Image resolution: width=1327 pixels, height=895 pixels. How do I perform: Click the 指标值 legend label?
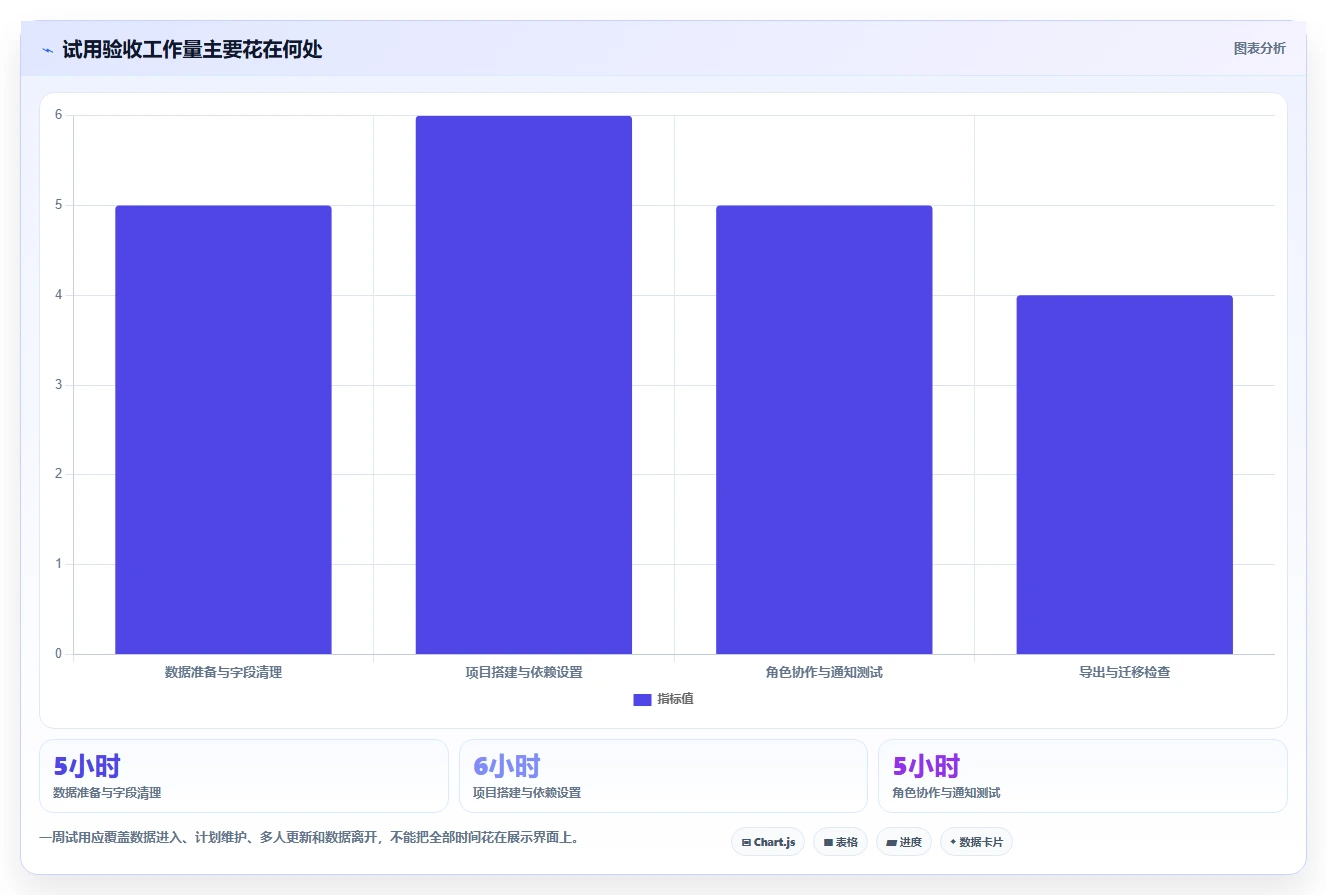click(675, 699)
